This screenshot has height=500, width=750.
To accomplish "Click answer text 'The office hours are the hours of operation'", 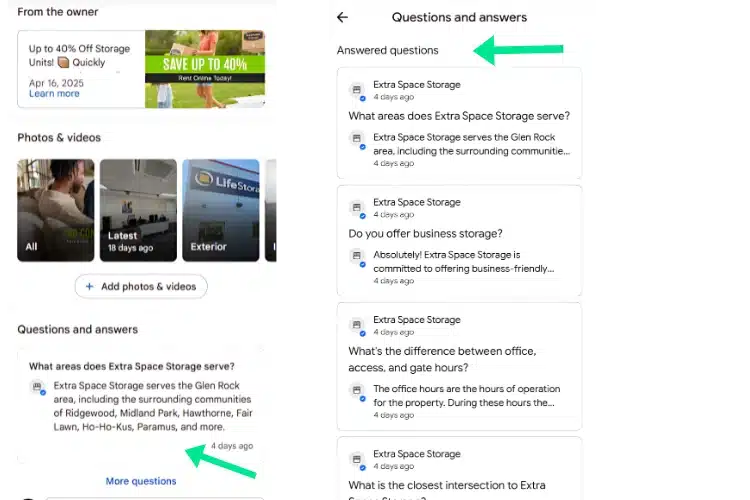I will click(466, 396).
